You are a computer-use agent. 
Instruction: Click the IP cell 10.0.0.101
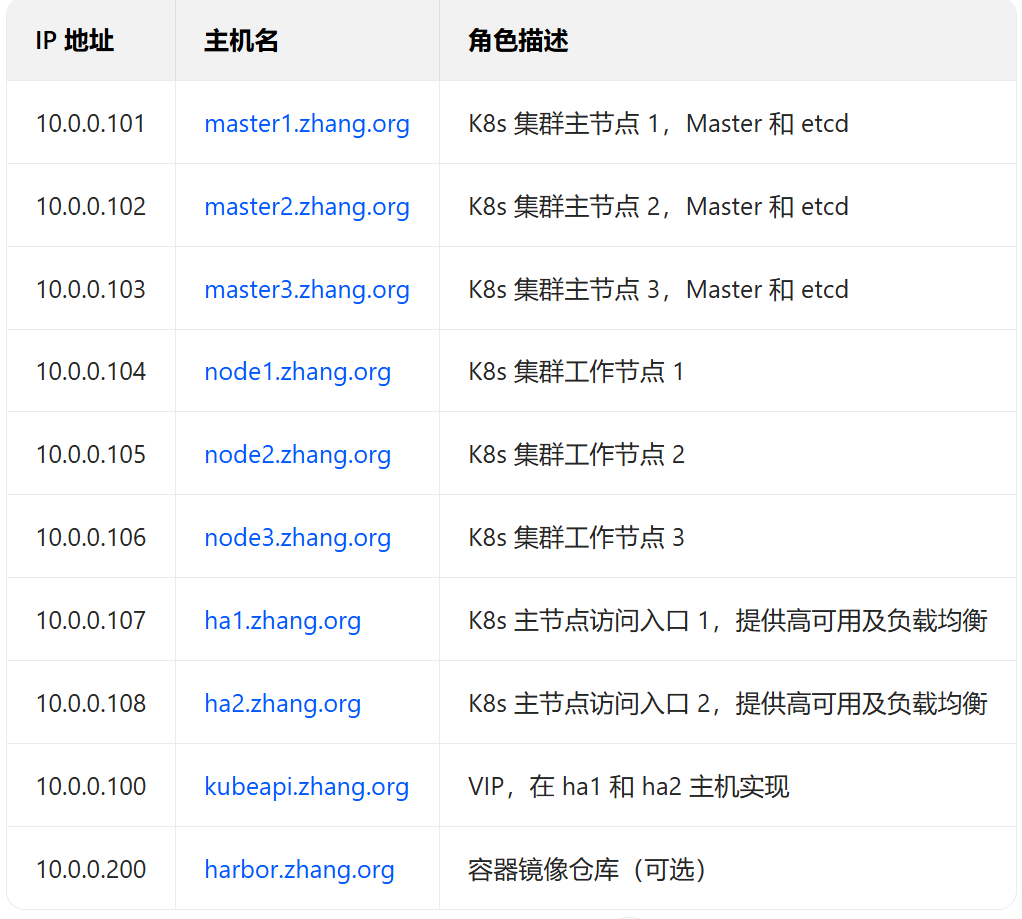point(91,124)
